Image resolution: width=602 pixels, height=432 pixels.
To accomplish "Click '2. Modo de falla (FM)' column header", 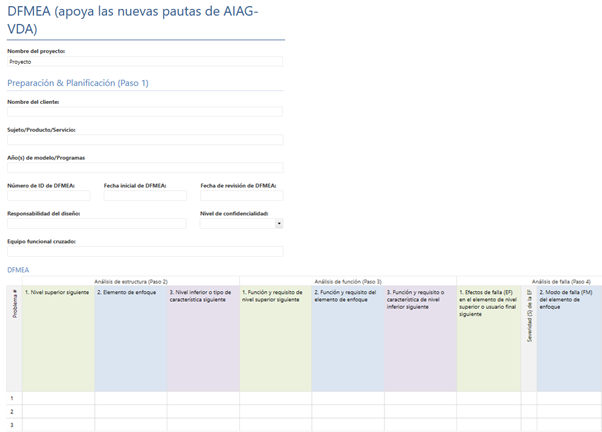I will click(569, 338).
